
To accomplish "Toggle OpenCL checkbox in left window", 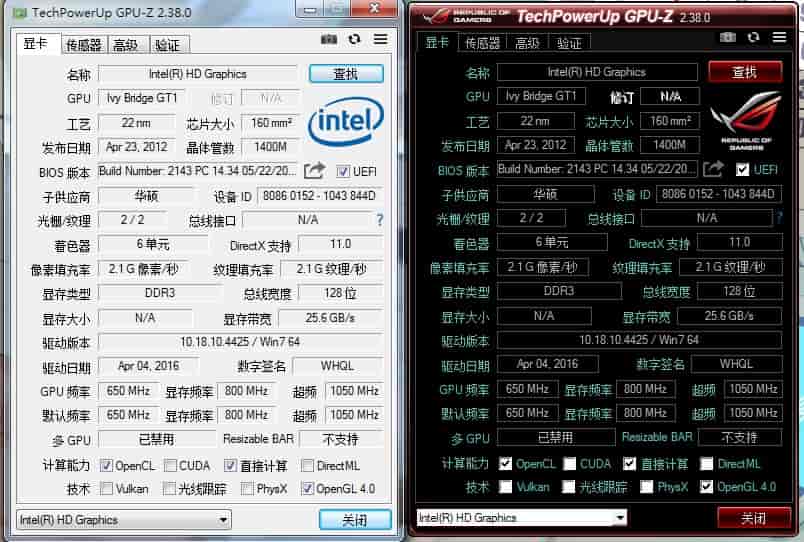I will pos(106,466).
